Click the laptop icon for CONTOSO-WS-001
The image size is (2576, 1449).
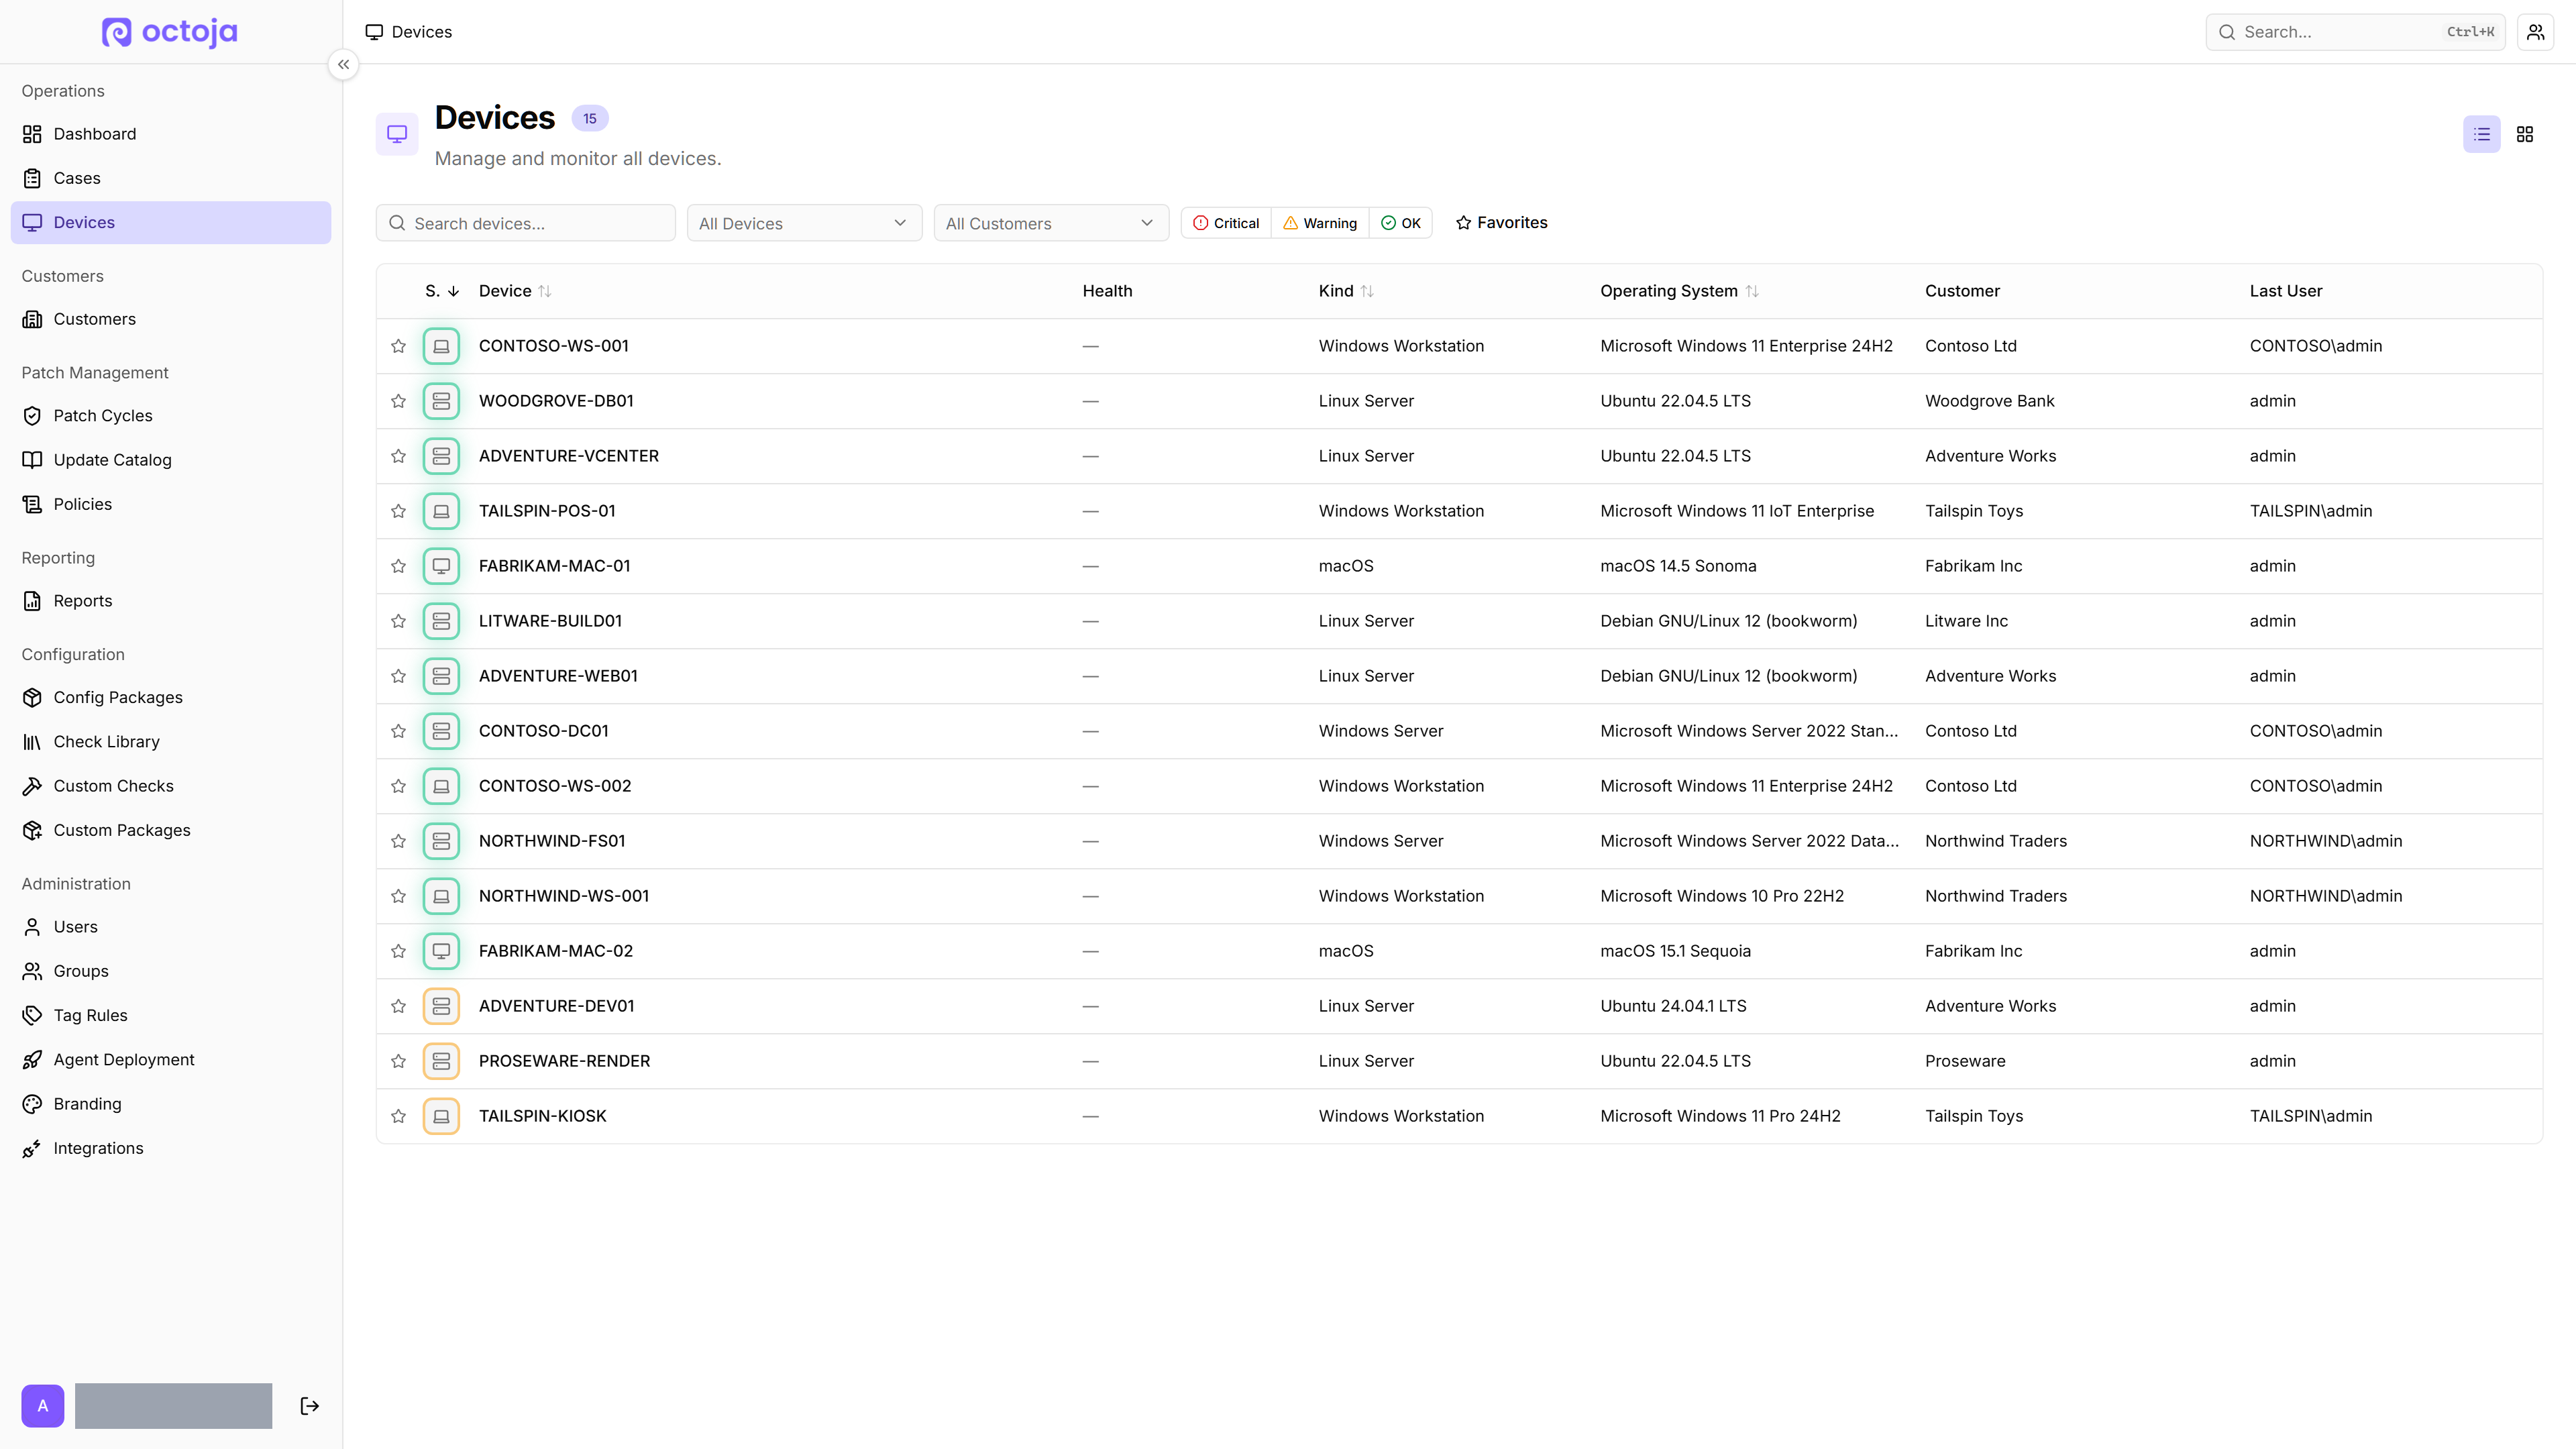pyautogui.click(x=441, y=346)
